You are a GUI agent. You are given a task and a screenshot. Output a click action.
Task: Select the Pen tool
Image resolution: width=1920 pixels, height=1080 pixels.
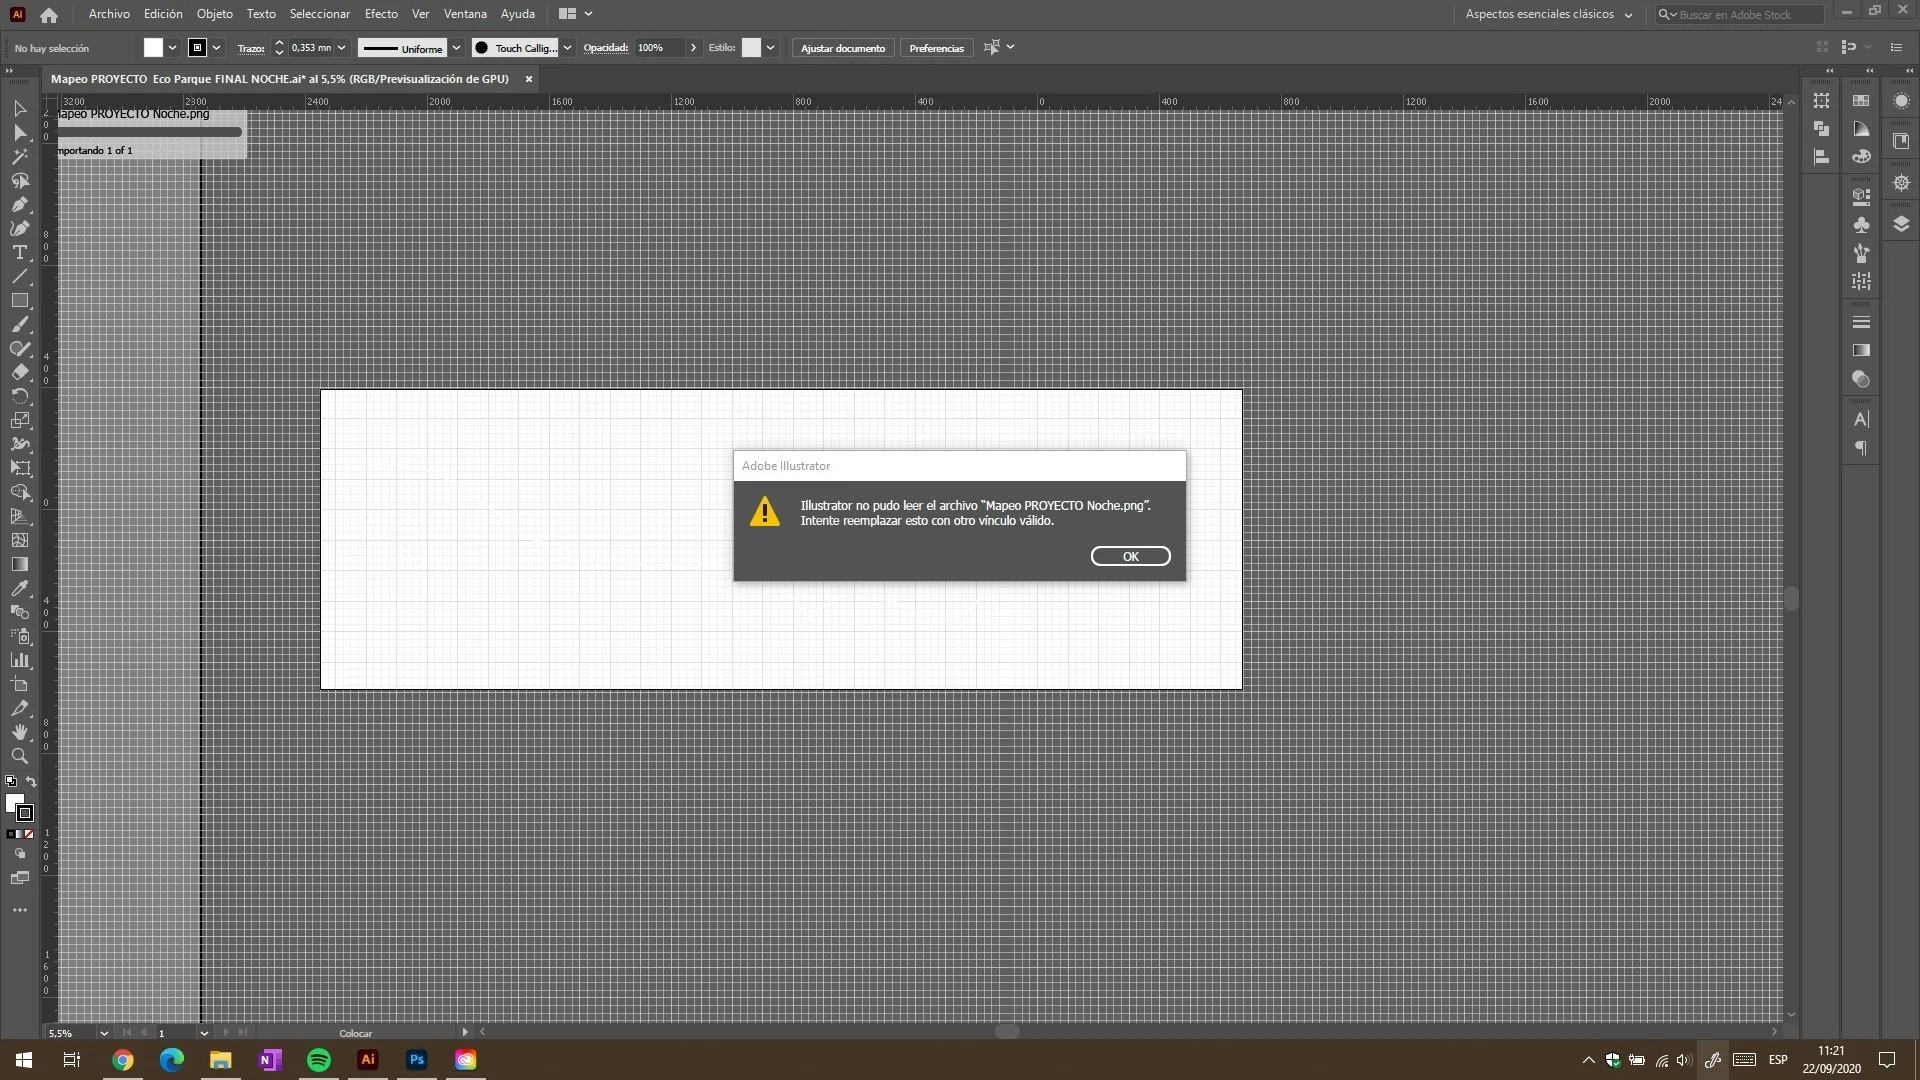[x=19, y=204]
